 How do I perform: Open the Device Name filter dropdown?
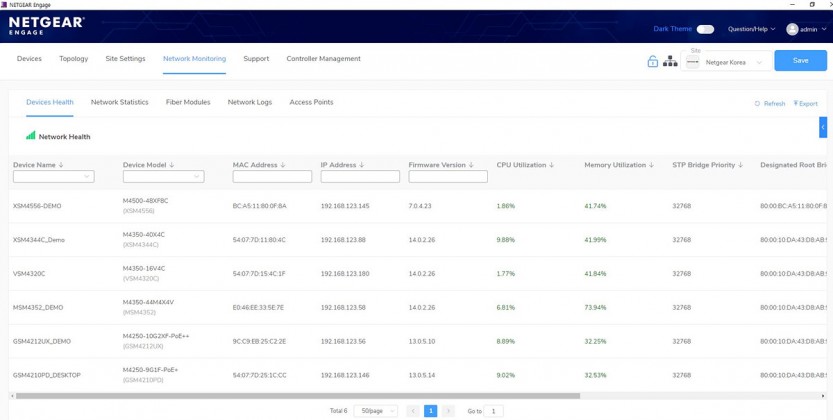coord(54,177)
